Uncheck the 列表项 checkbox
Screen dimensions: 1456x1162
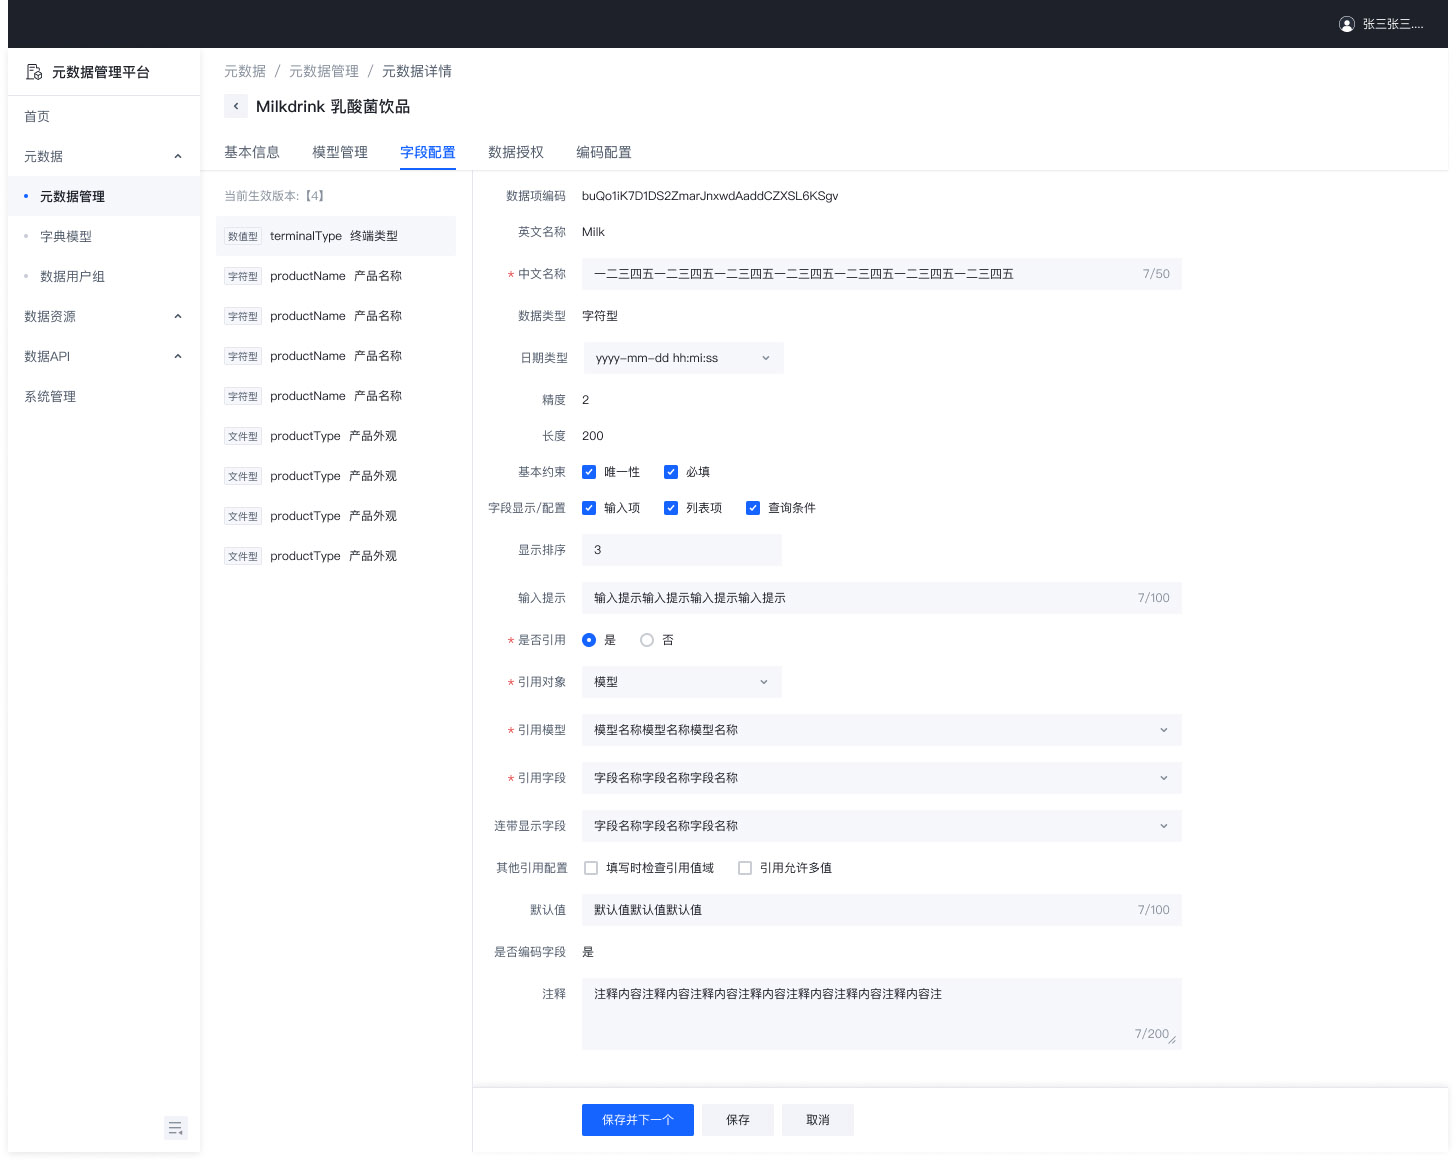(x=671, y=508)
